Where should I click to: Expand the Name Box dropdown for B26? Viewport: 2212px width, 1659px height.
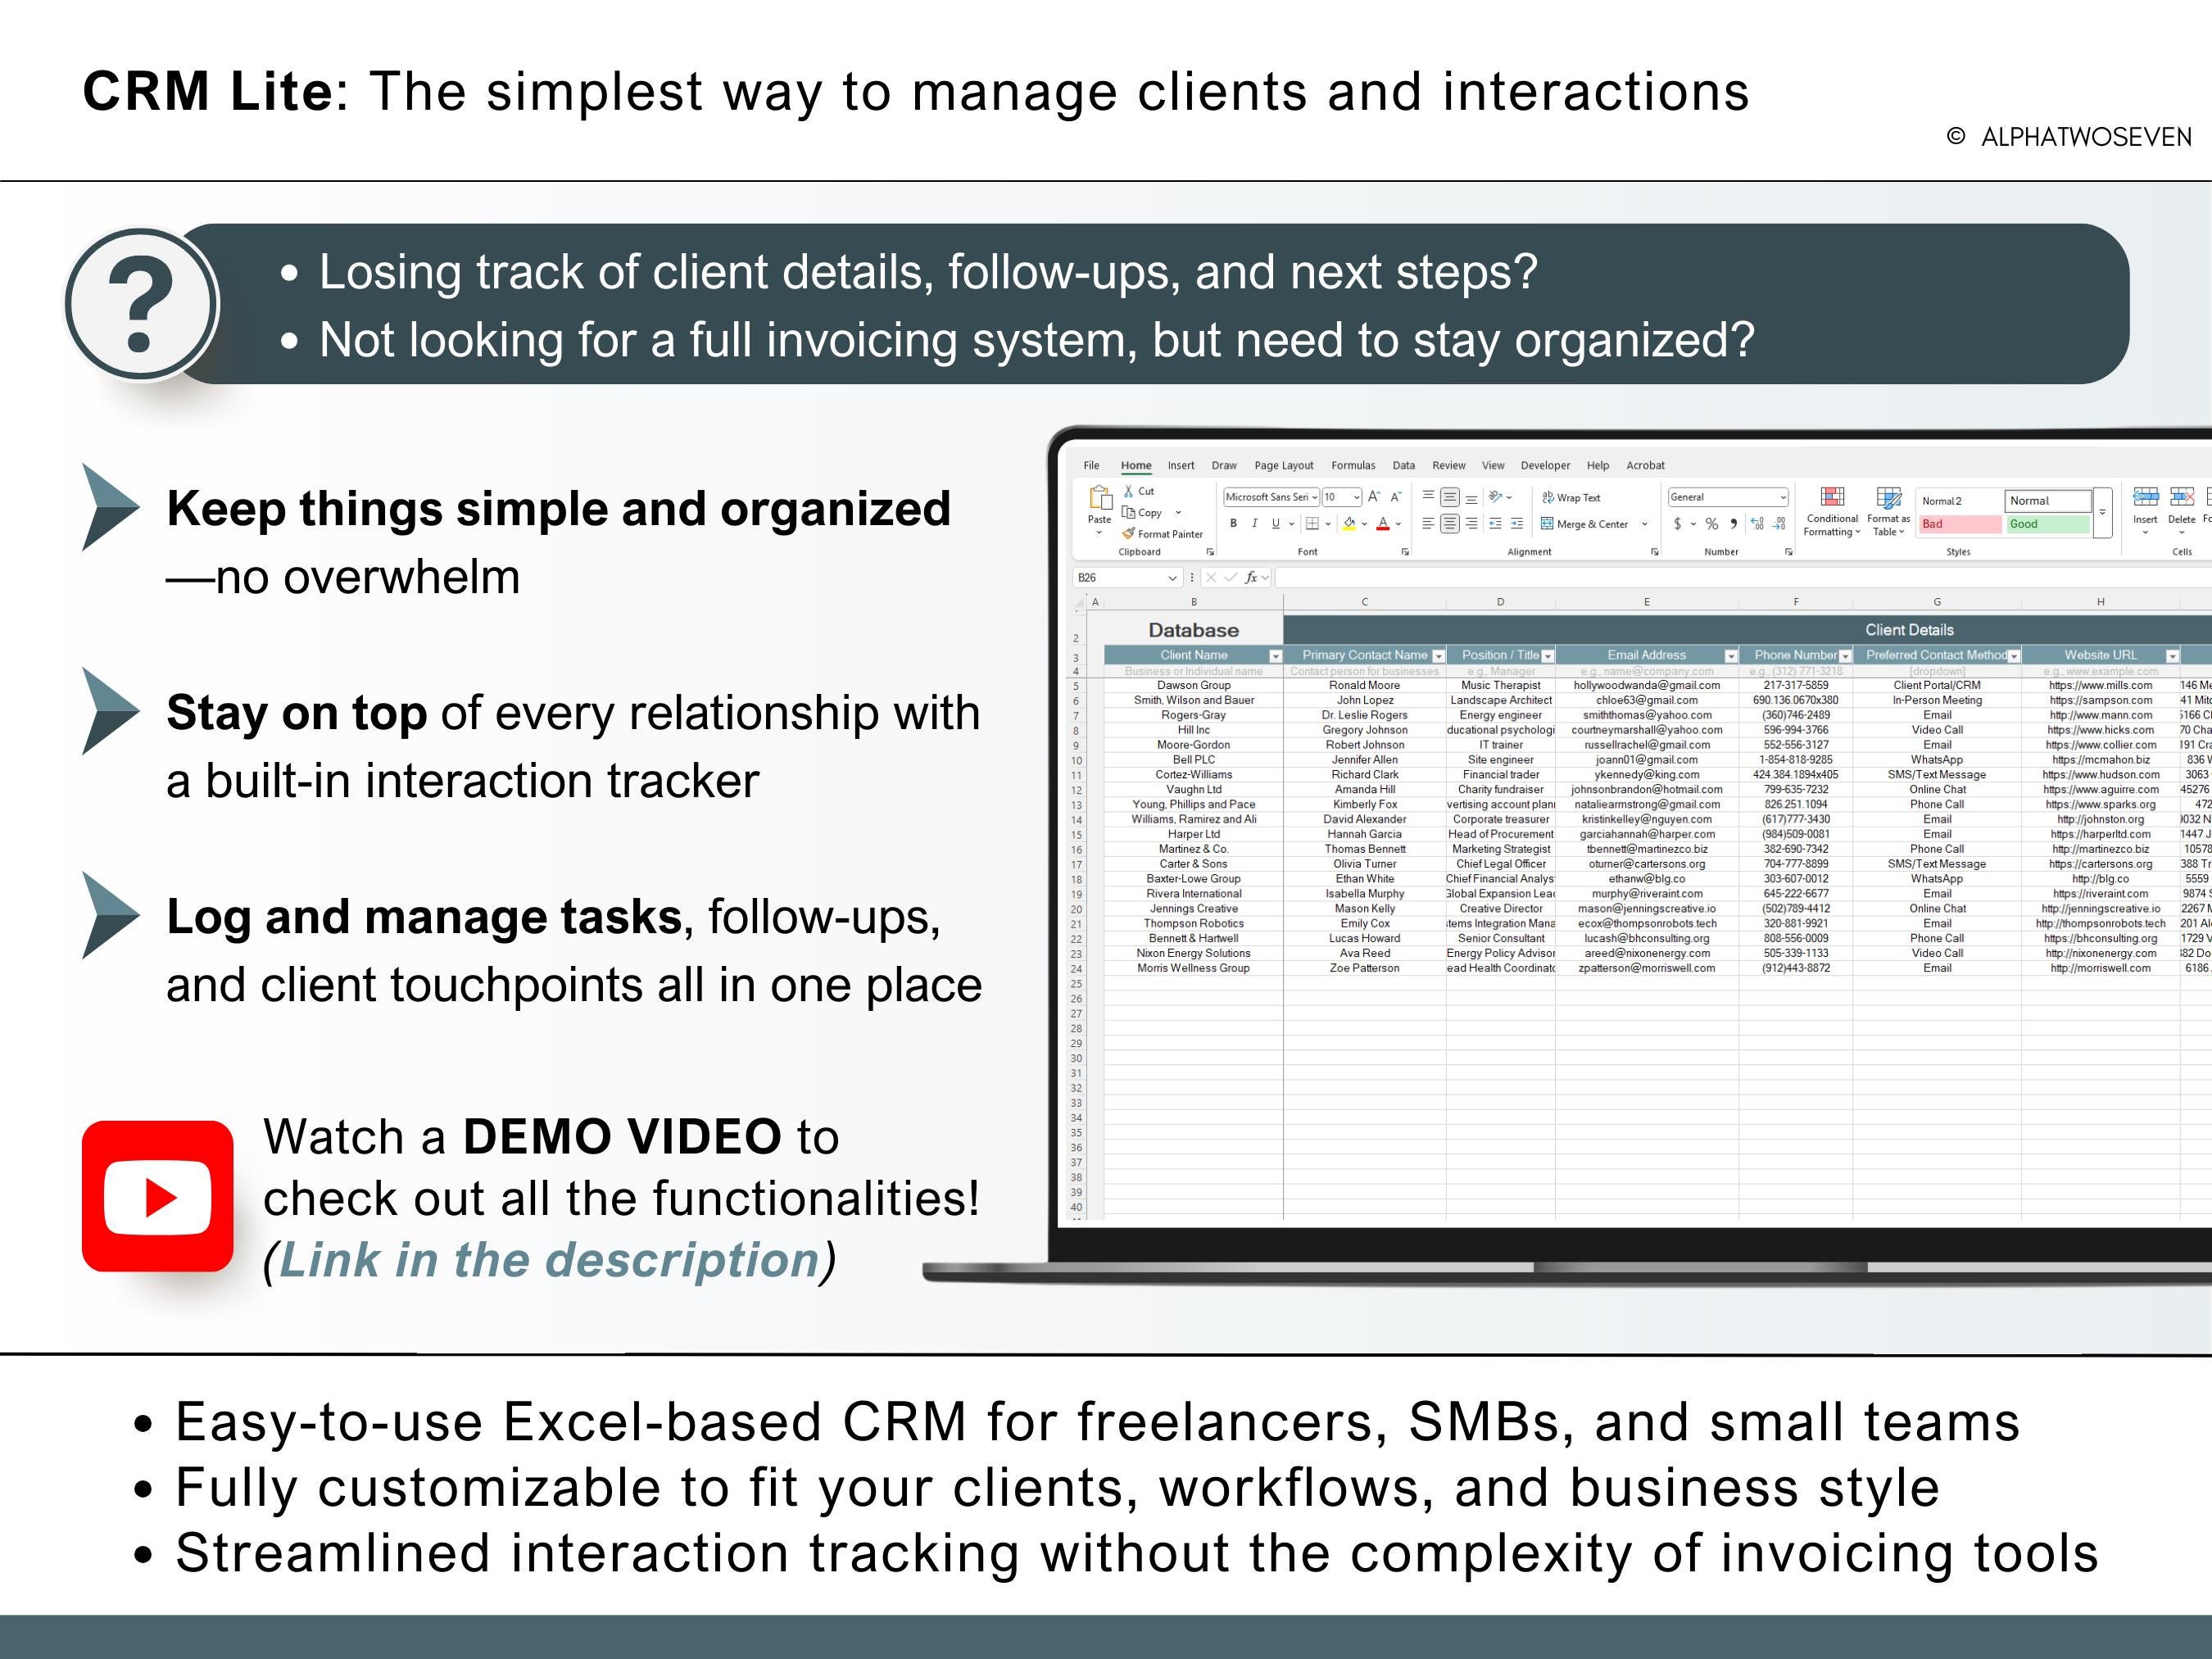(x=1172, y=578)
